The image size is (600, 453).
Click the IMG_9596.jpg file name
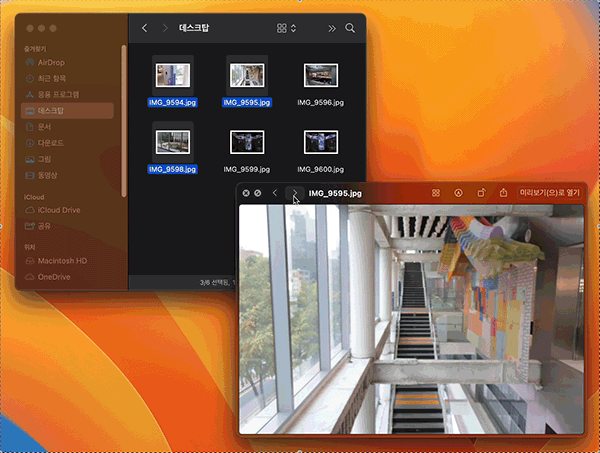321,103
